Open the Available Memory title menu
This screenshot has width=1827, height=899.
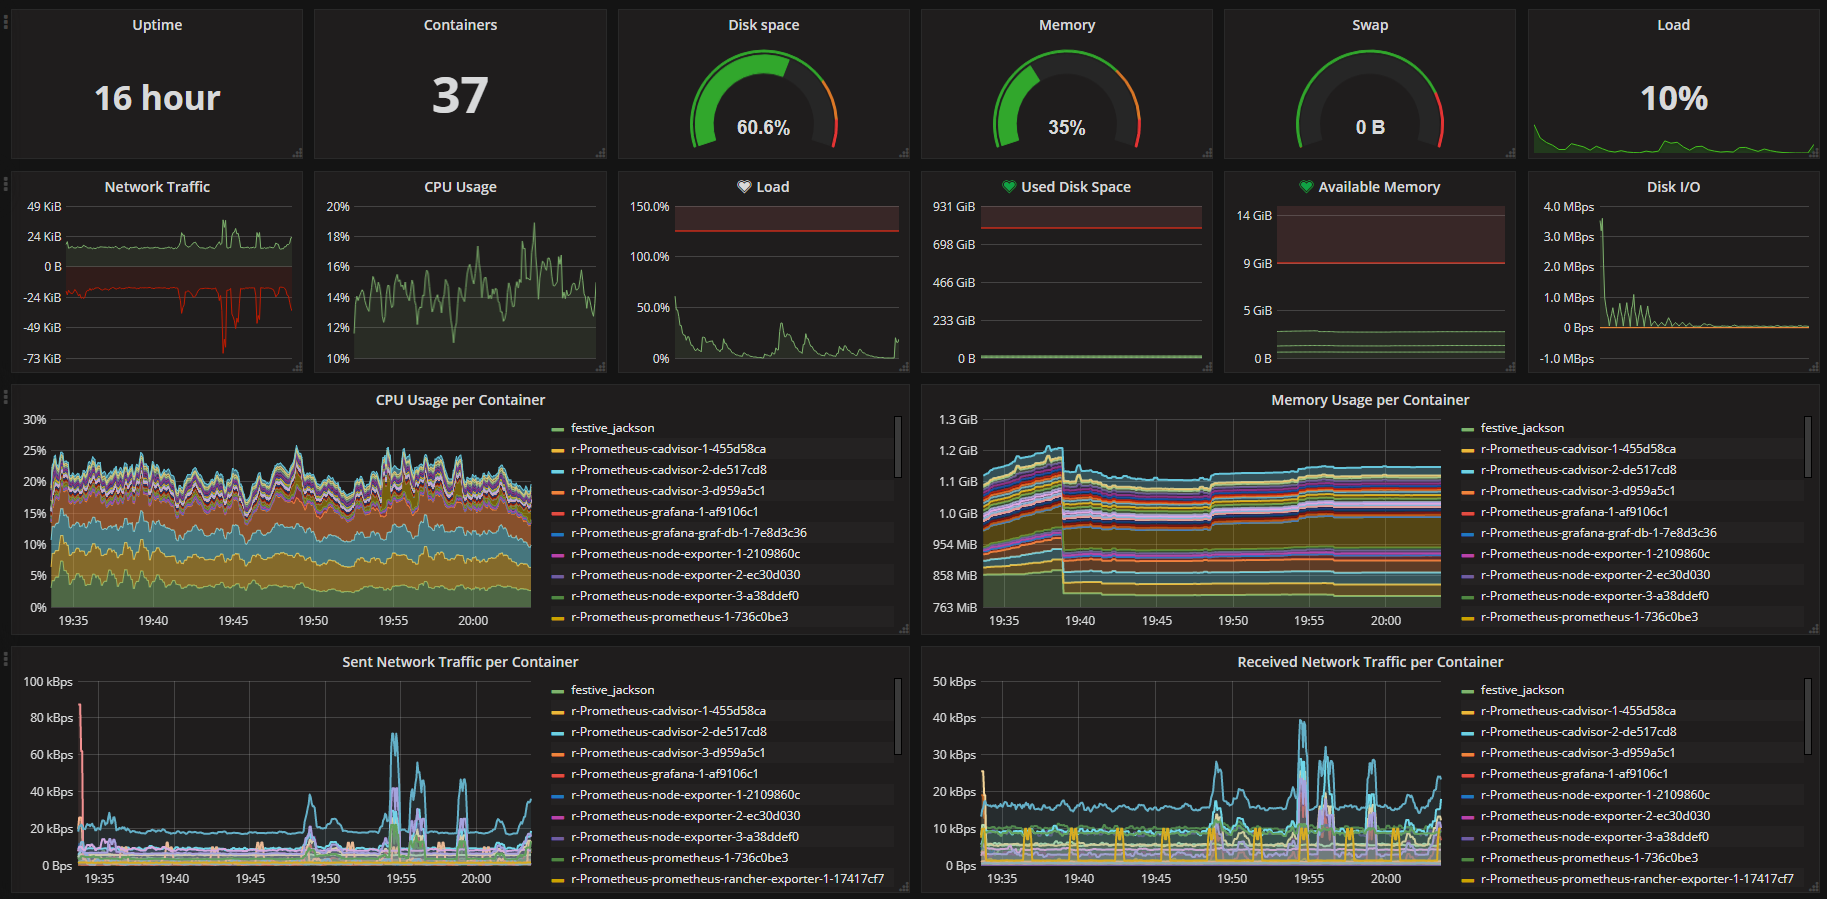click(1379, 187)
